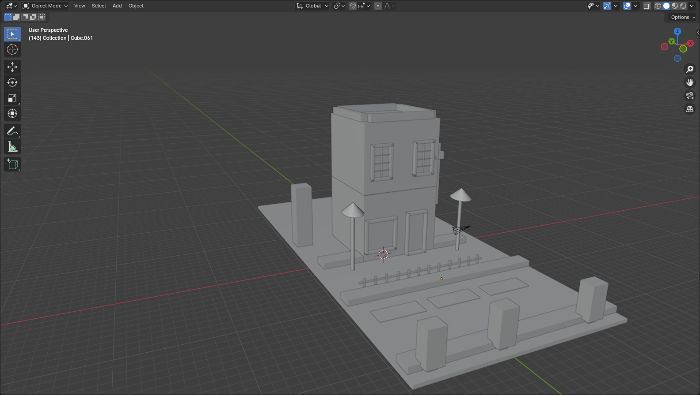Screen dimensions: 700x395
Task: Select the Transform tool
Action: click(12, 114)
